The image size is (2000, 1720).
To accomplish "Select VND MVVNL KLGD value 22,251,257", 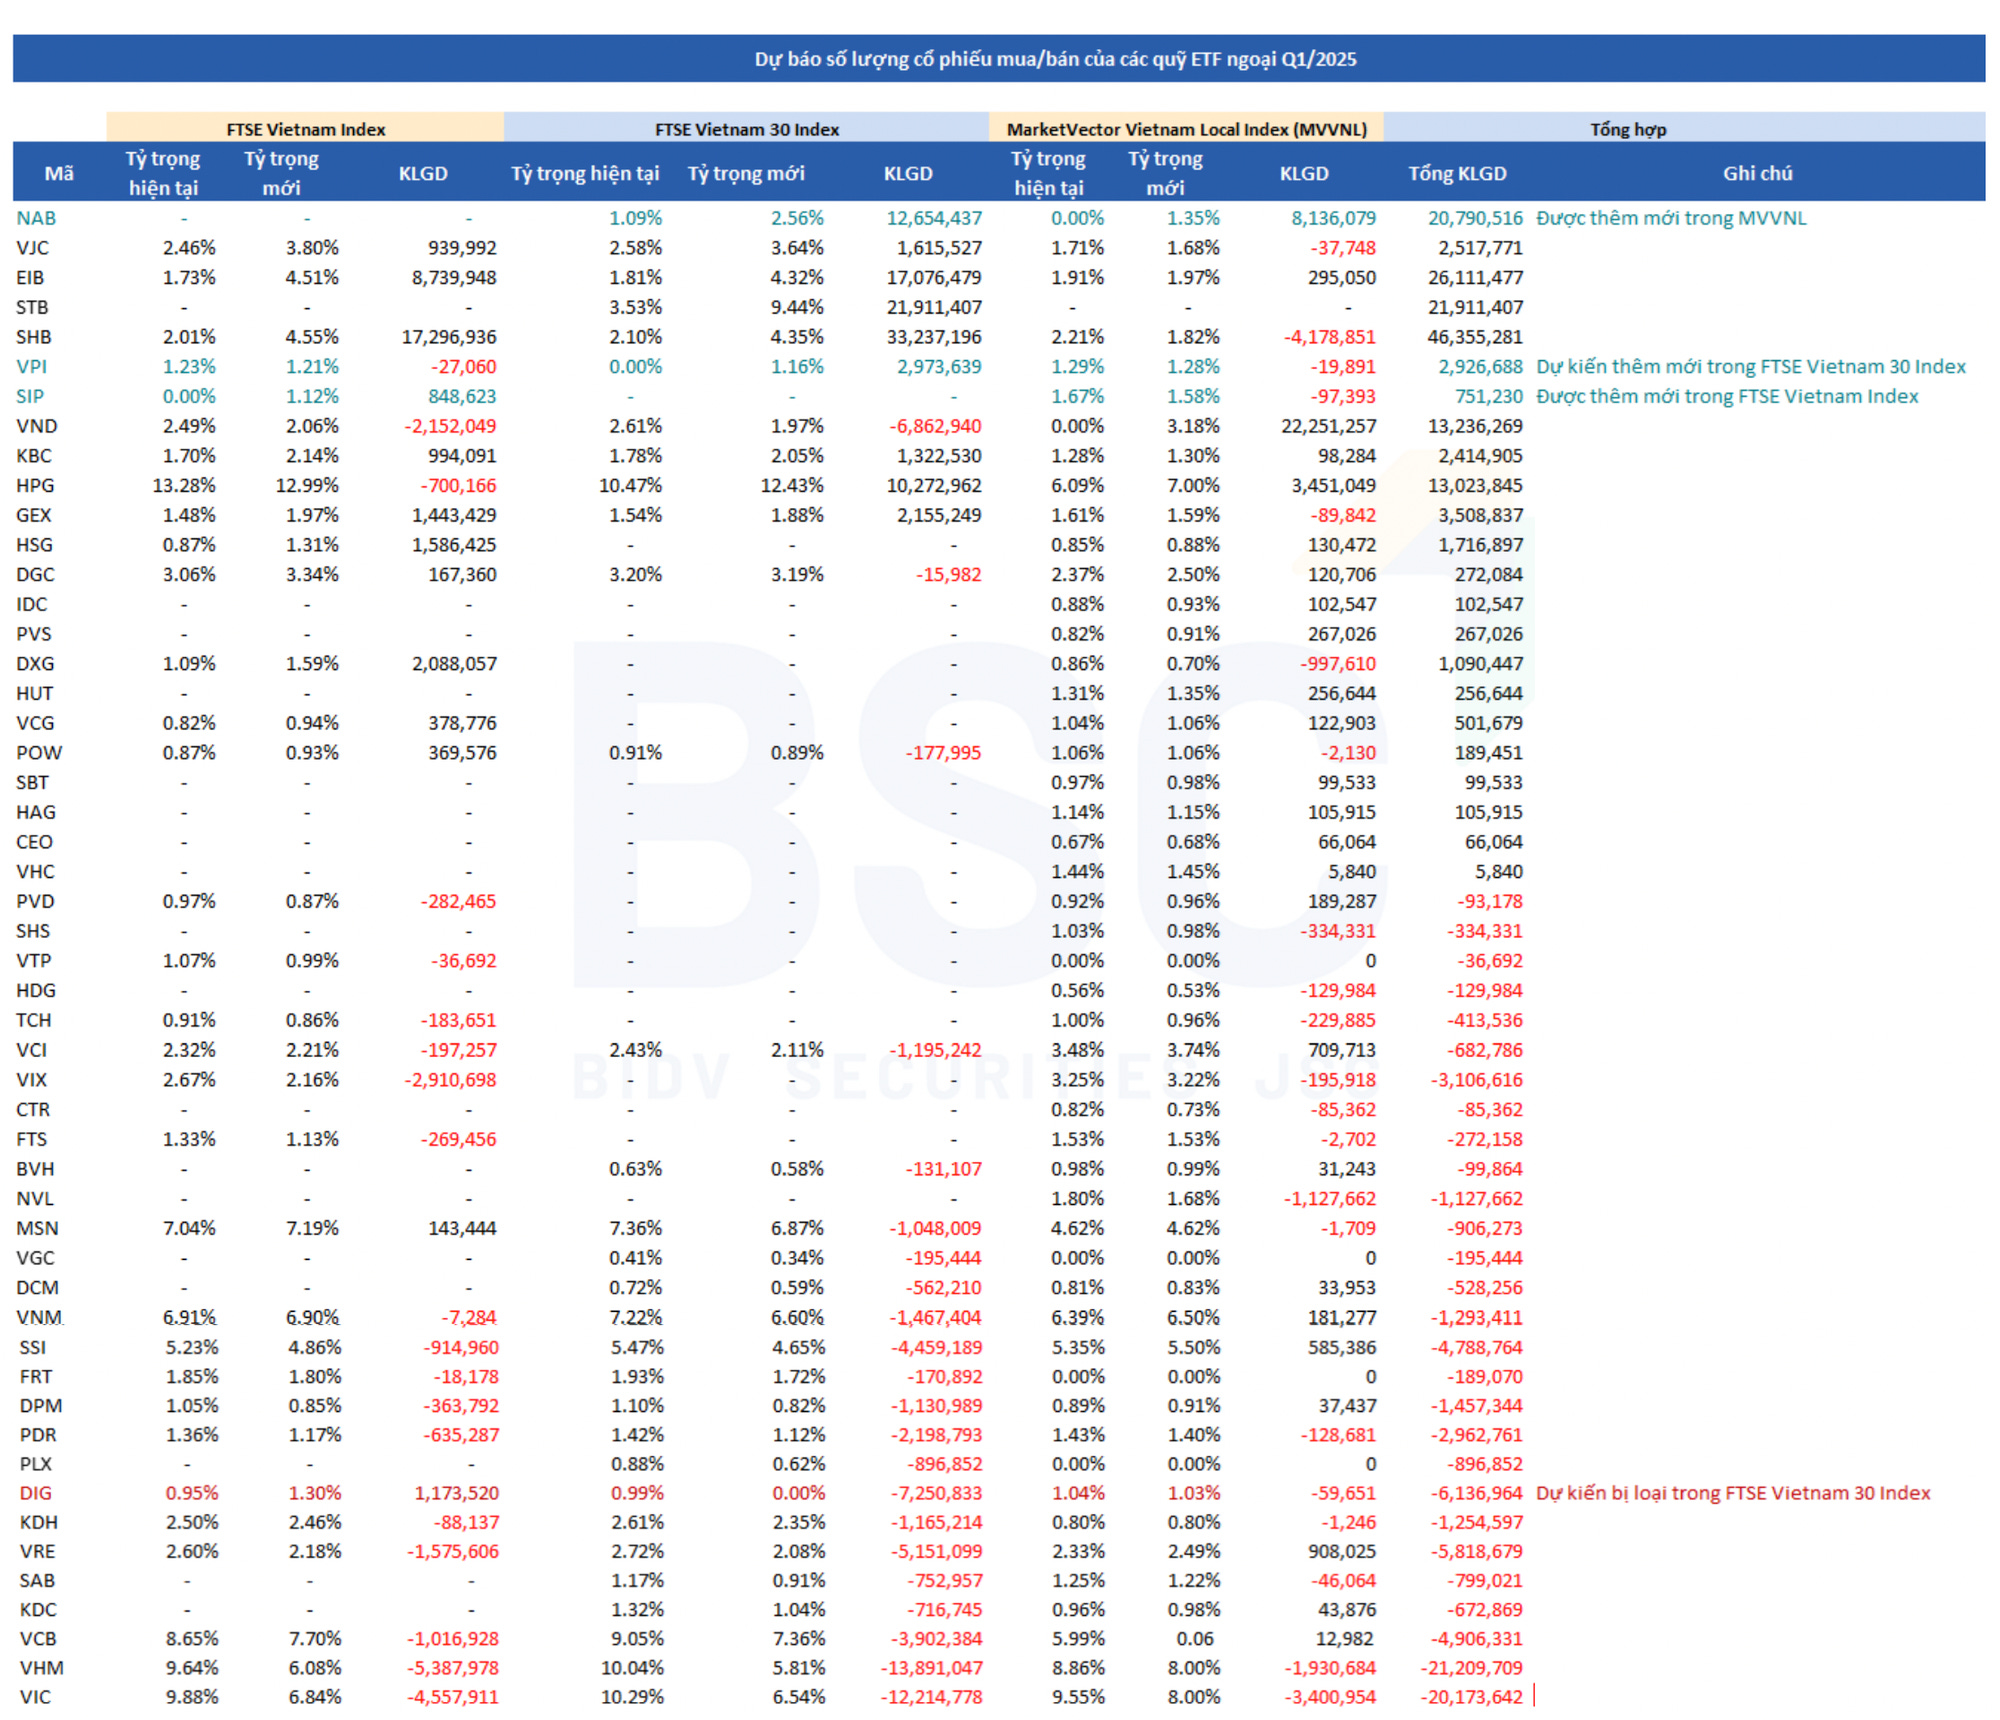I will click(x=1328, y=426).
